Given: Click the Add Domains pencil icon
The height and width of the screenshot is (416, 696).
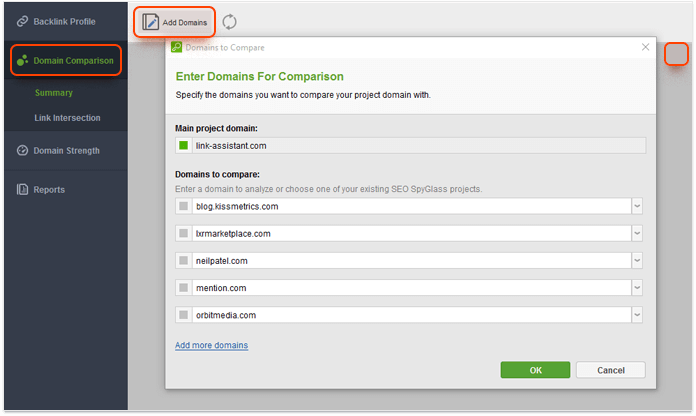Looking at the screenshot, I should pos(150,22).
